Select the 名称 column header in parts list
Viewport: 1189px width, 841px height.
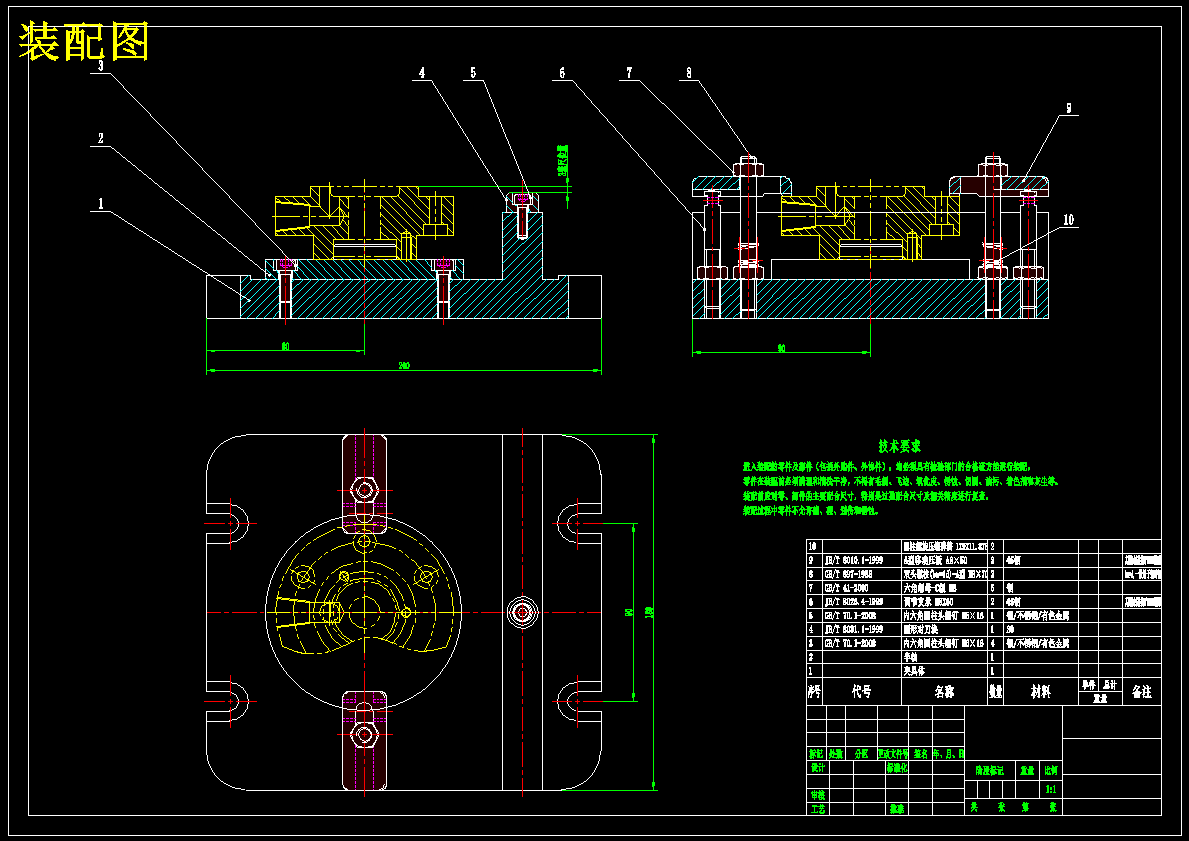pos(944,692)
